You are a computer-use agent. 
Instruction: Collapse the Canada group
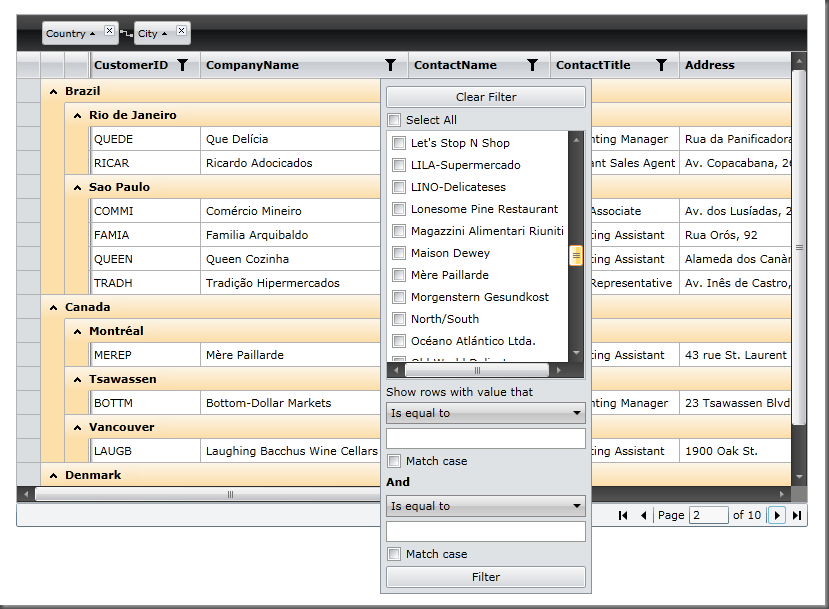(x=53, y=307)
